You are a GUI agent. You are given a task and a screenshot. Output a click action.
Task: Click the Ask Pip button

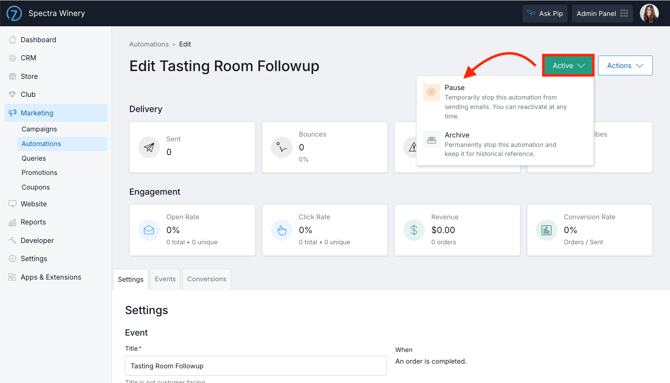click(545, 13)
